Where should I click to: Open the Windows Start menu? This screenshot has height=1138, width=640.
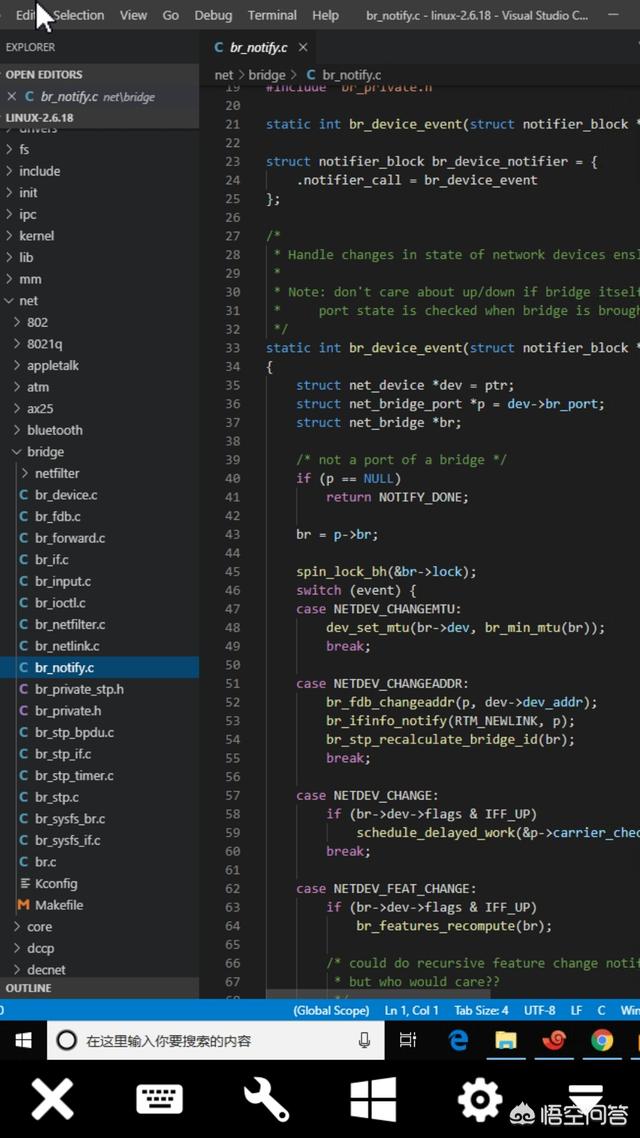tap(23, 1041)
